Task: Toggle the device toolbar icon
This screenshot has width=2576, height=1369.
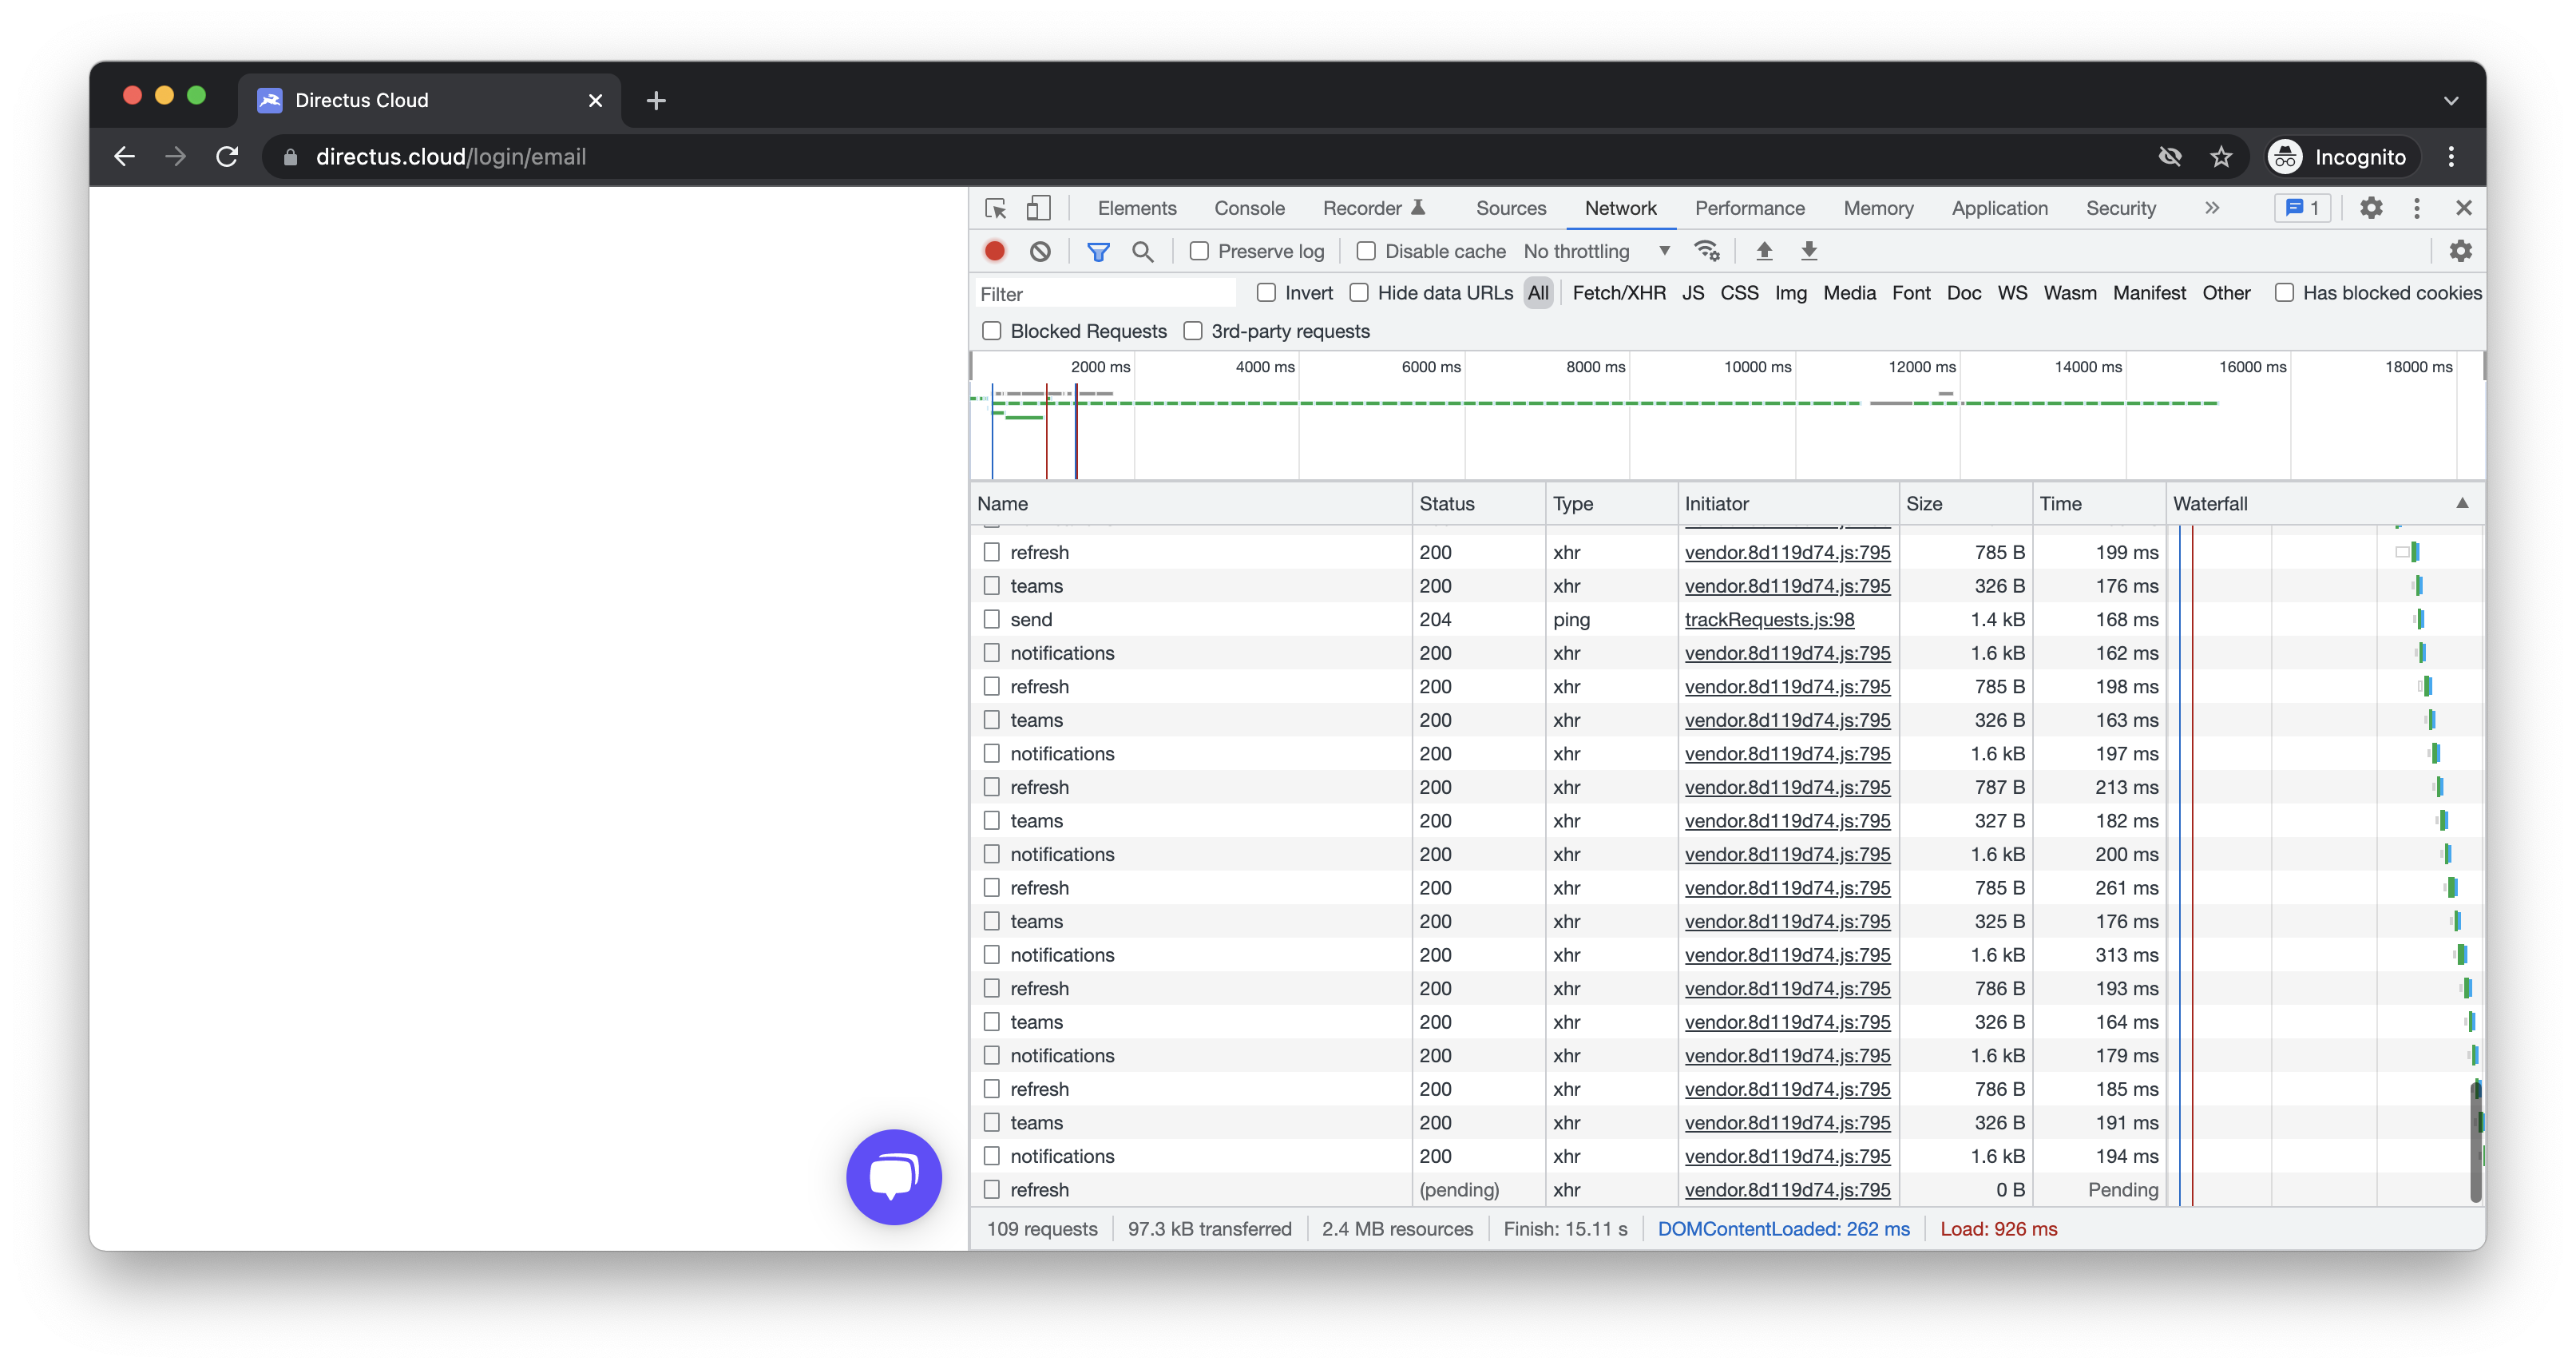Action: [x=1038, y=208]
